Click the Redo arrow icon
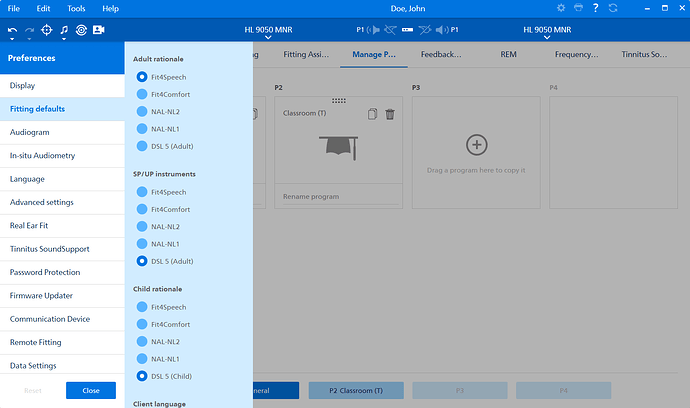Viewport: 690px width, 408px height. (x=29, y=30)
